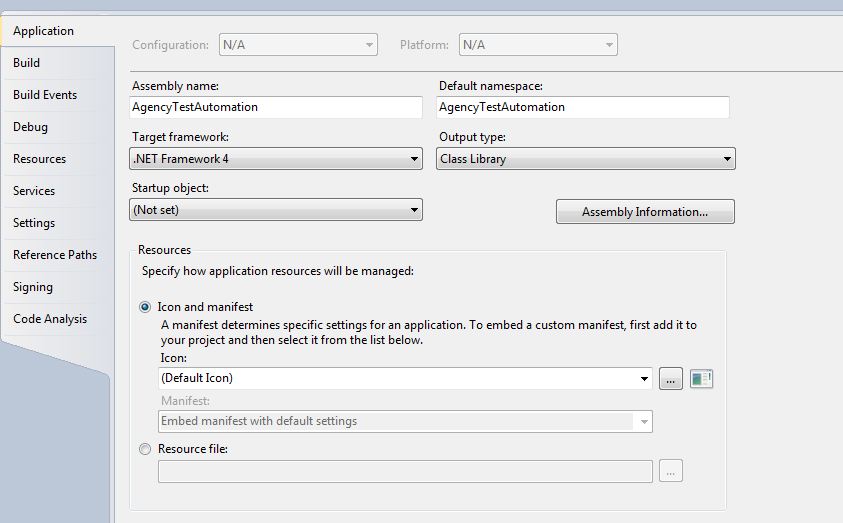The width and height of the screenshot is (843, 523).
Task: Switch to the Services tab
Action: 34,191
